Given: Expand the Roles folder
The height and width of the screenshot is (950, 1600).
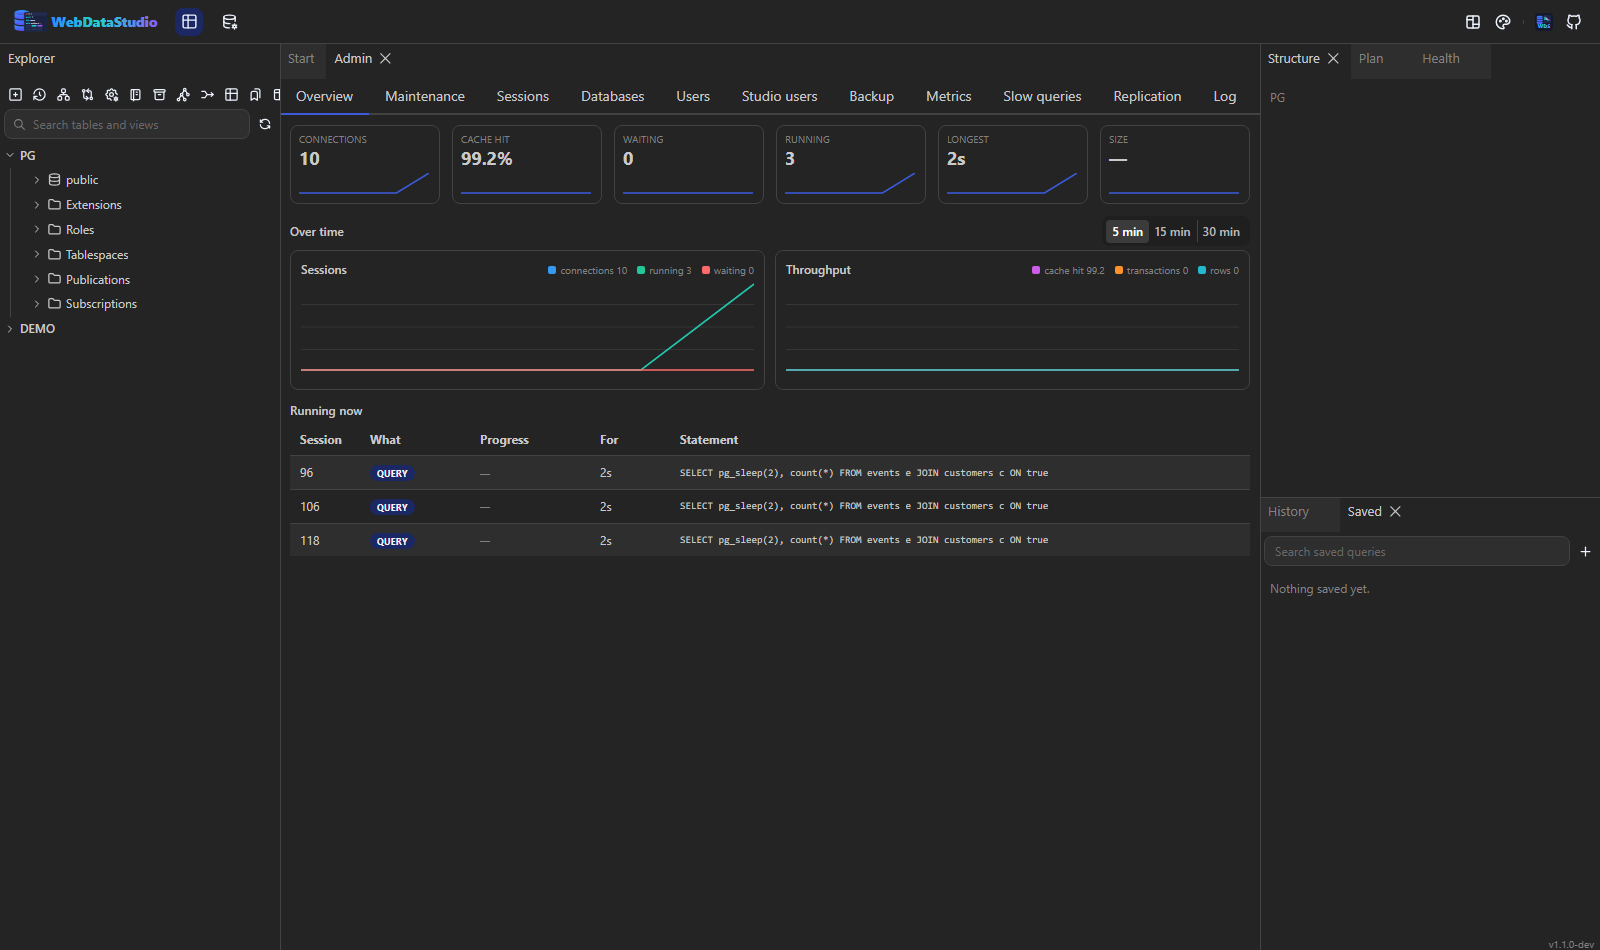Looking at the screenshot, I should [37, 230].
